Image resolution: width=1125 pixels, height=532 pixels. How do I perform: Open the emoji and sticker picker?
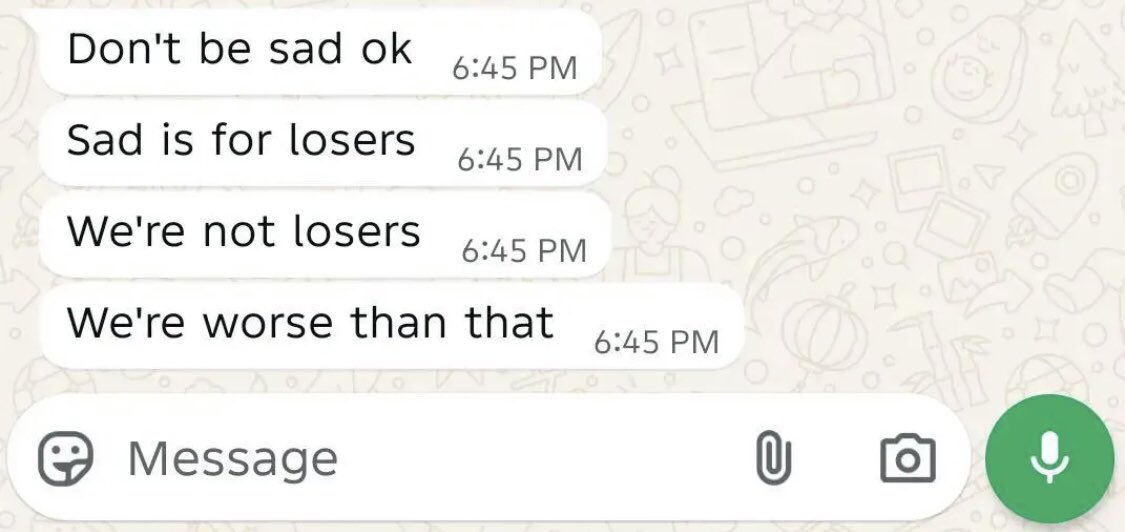[65, 458]
